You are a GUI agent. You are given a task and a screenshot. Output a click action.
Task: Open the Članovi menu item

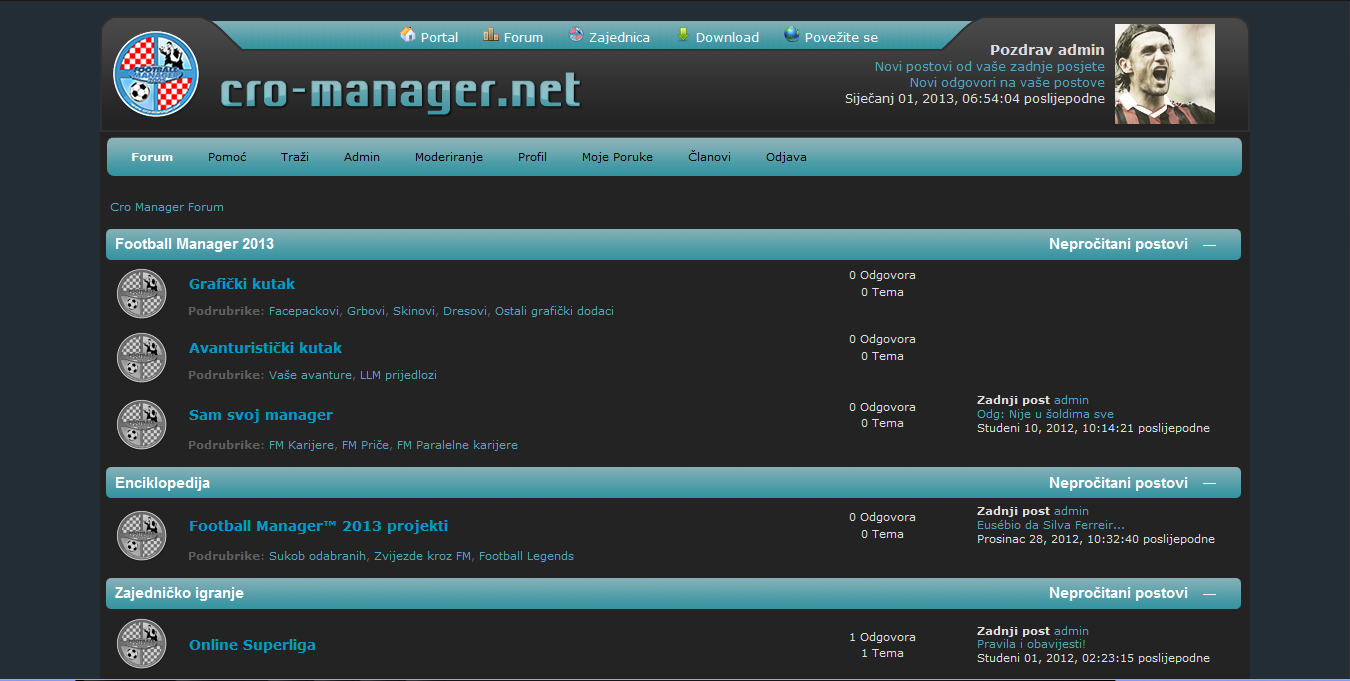coord(709,157)
